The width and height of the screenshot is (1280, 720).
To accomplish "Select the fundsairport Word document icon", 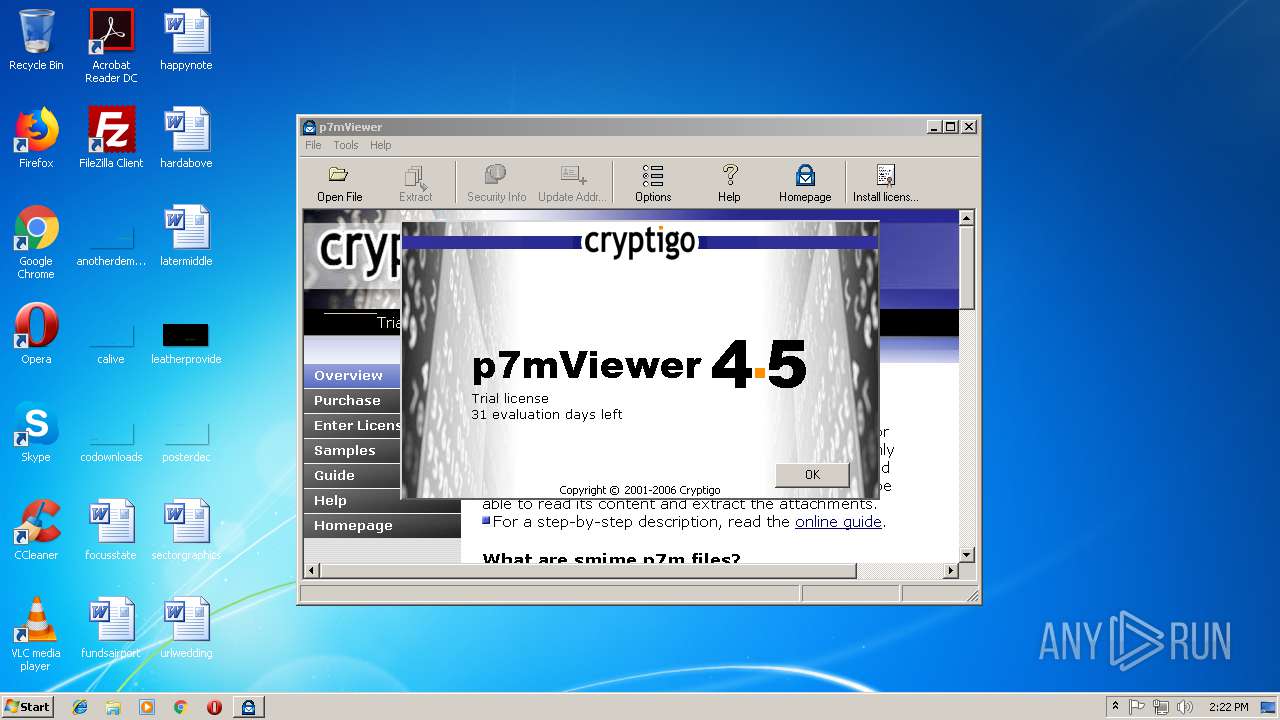I will click(x=111, y=628).
